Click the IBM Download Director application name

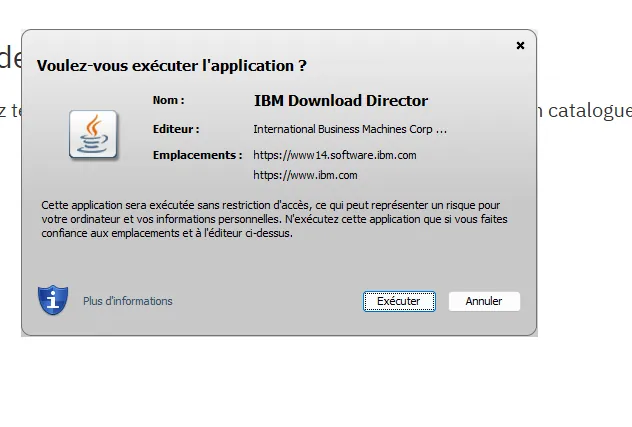tap(341, 101)
